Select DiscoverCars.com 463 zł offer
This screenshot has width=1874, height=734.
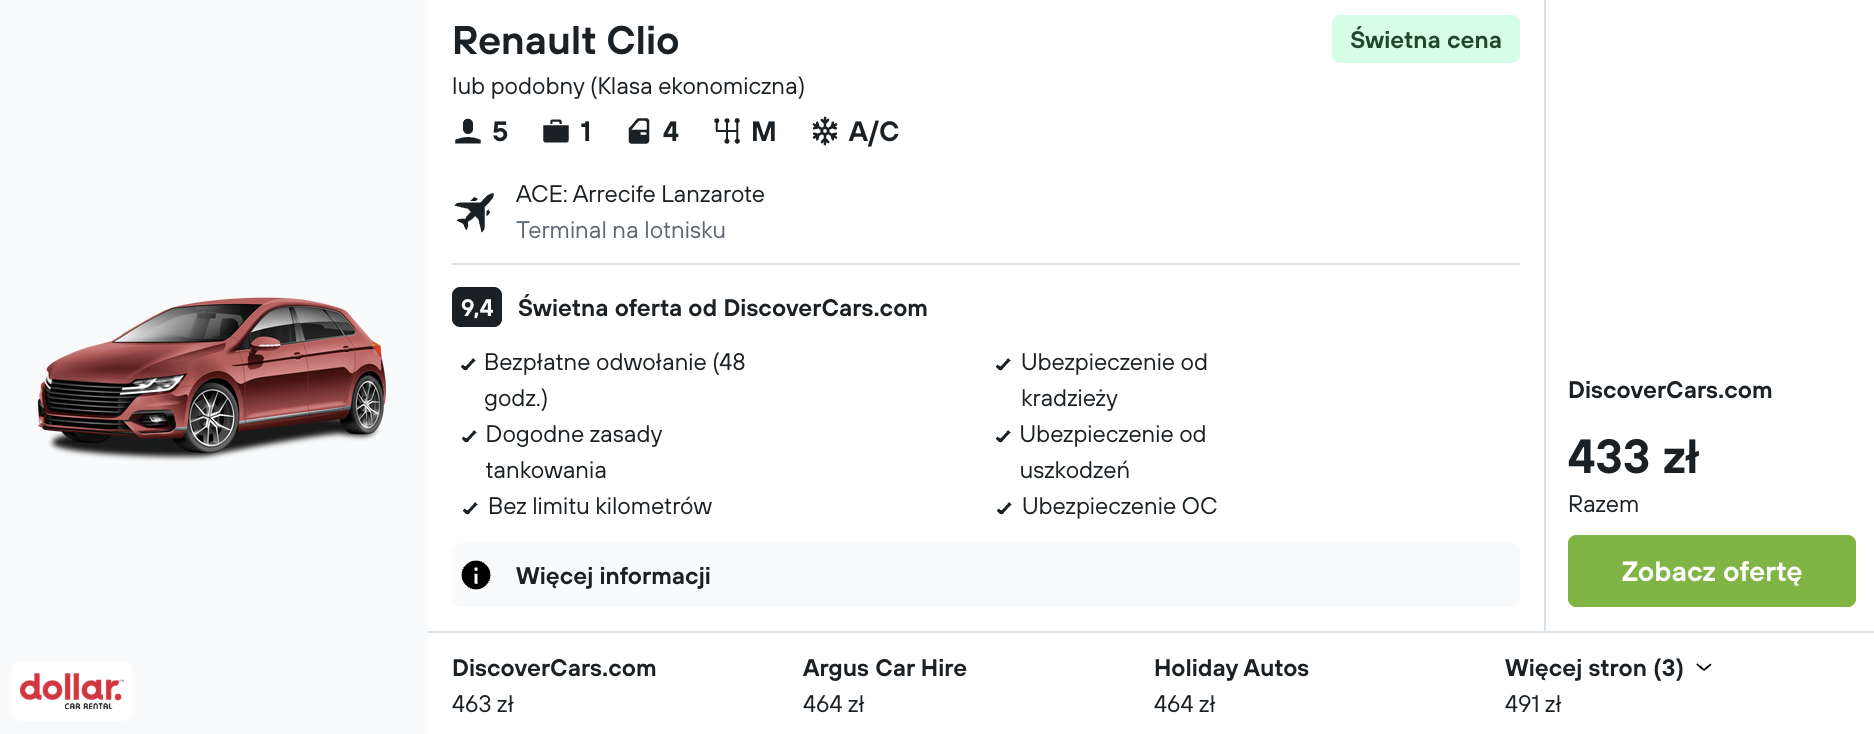point(553,685)
